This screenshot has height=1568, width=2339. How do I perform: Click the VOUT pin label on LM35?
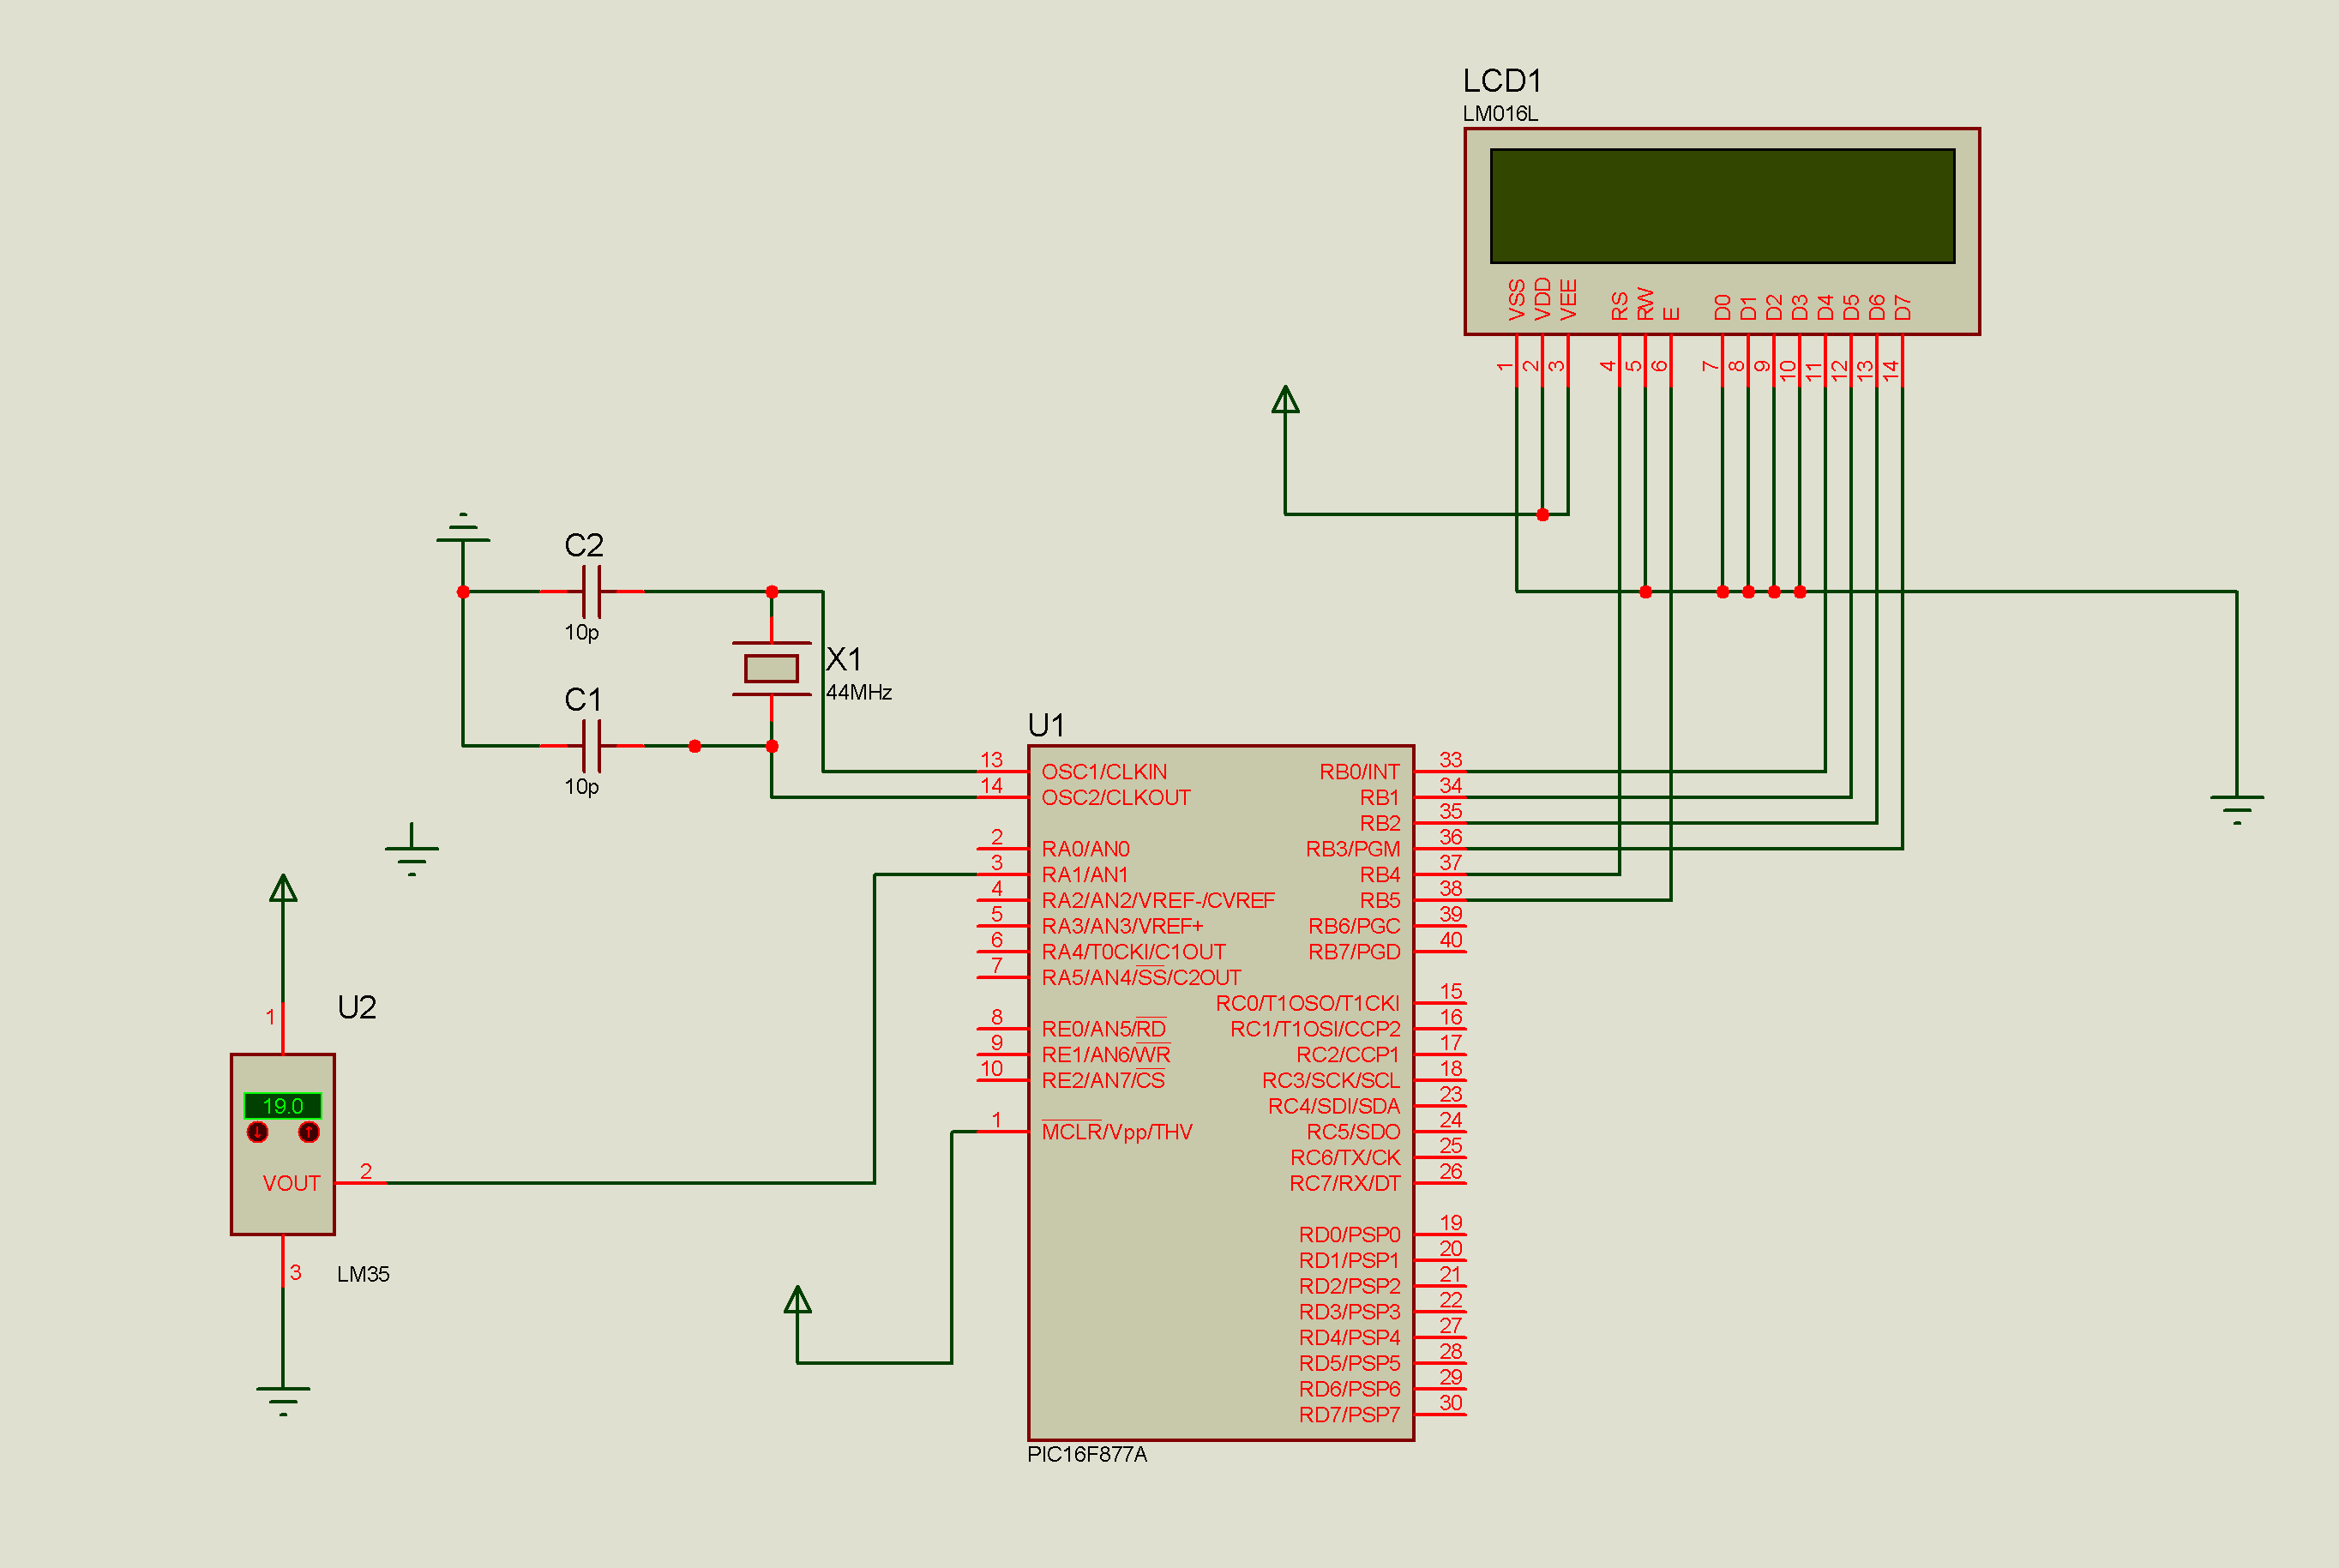point(292,1184)
